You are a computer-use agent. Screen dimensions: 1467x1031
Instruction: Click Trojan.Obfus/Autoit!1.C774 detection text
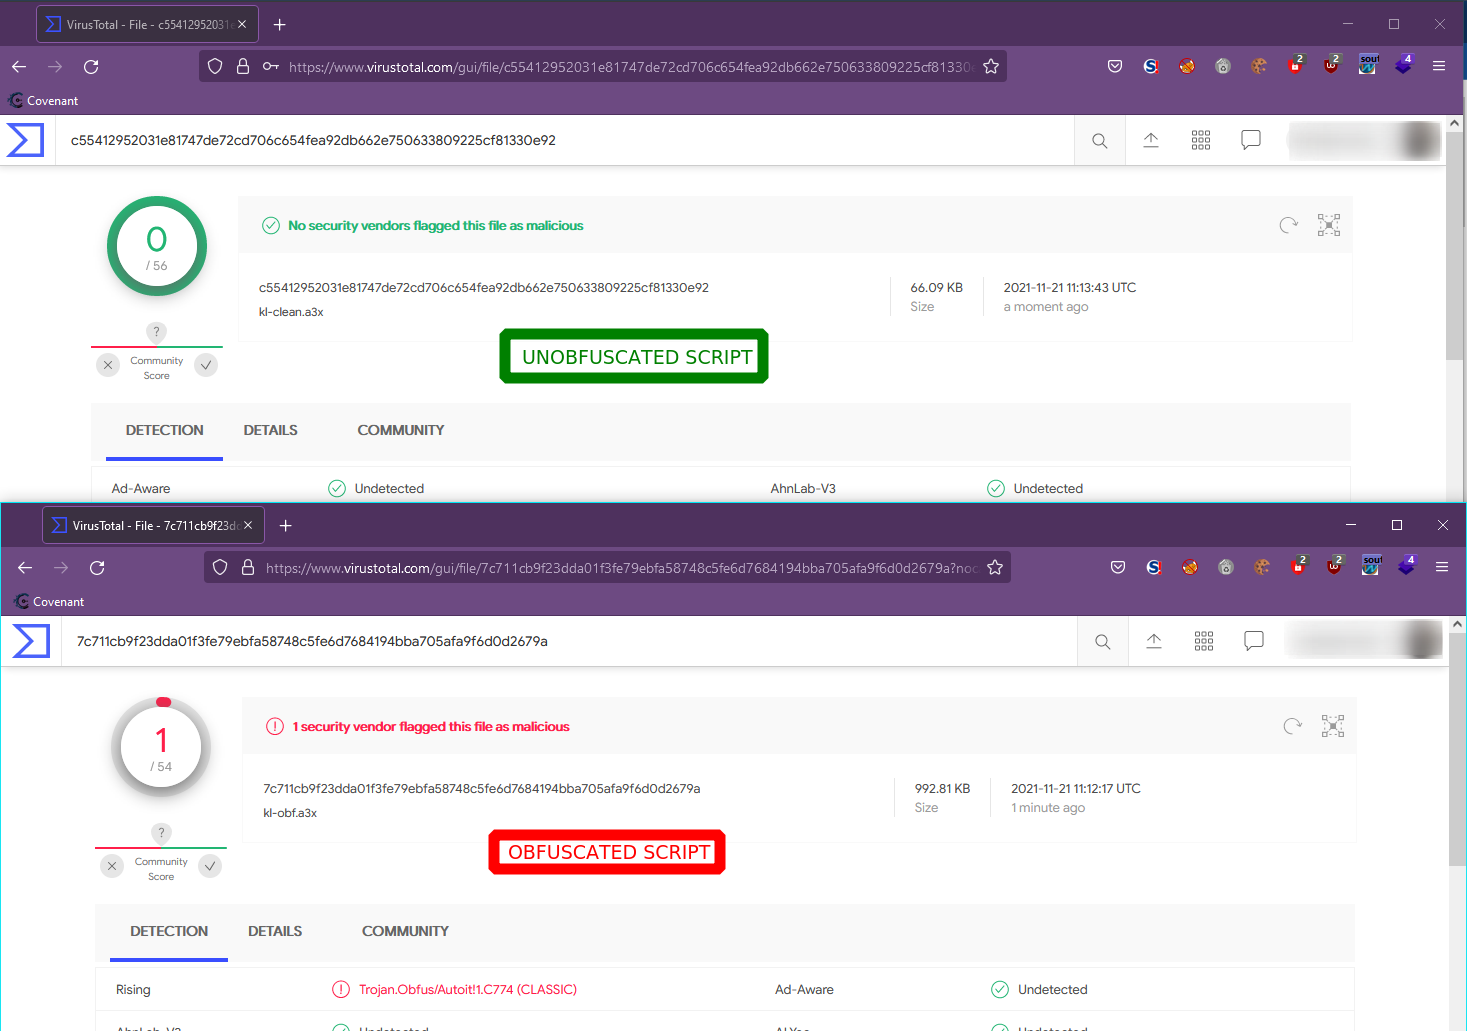click(468, 989)
